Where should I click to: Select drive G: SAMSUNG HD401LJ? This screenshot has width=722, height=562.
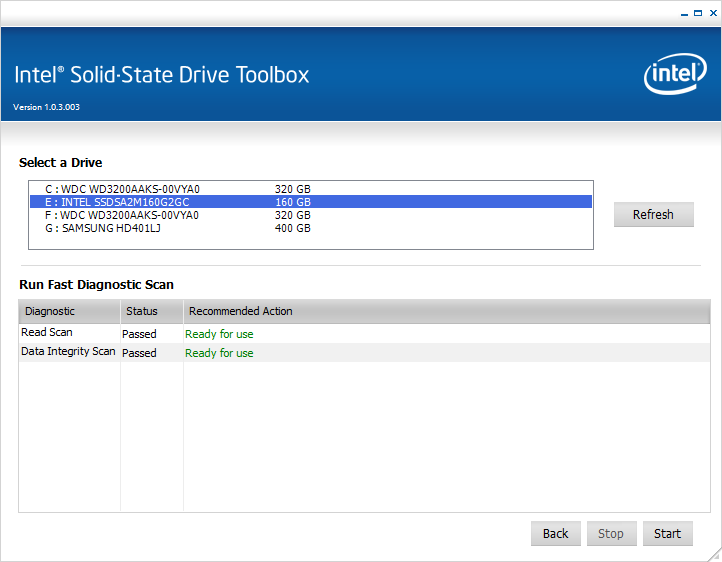(x=311, y=228)
